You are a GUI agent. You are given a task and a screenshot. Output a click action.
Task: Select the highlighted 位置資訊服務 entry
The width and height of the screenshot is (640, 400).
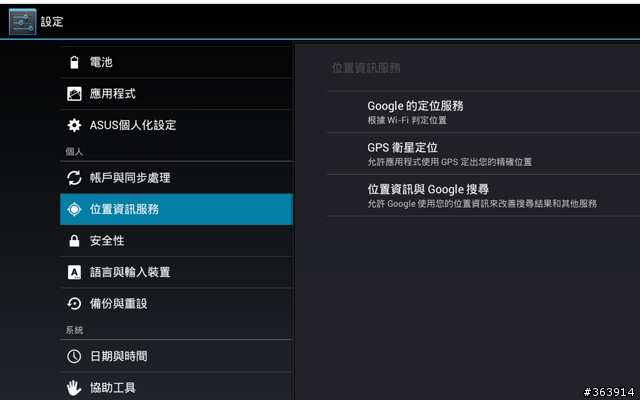point(176,209)
